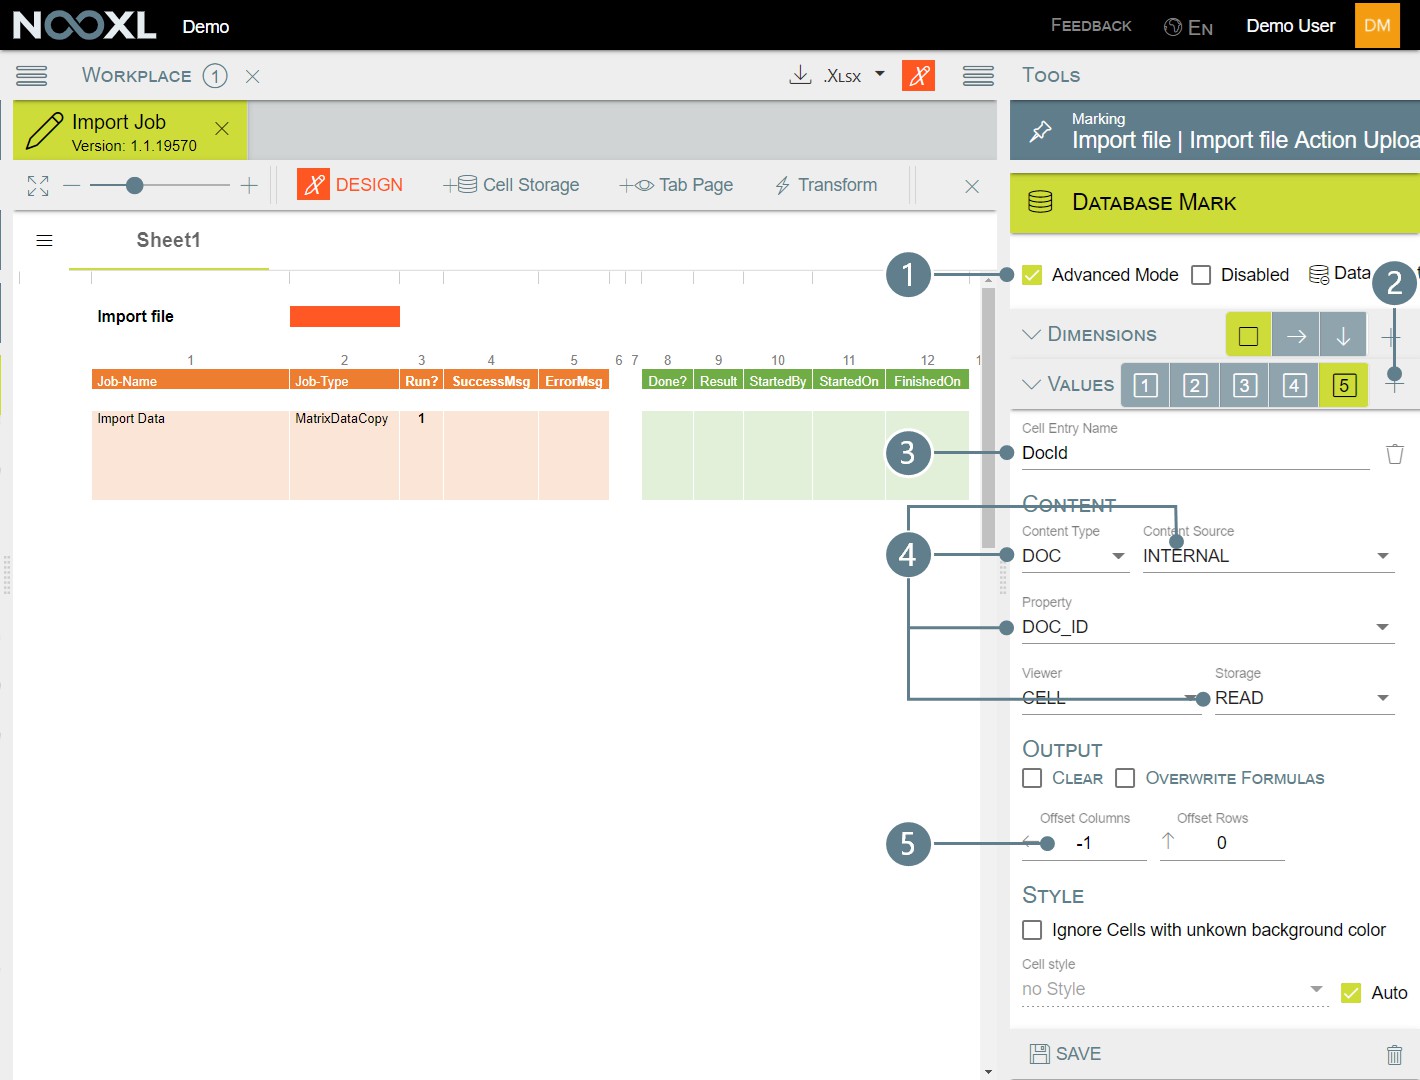Open the Workplace hamburger menu

point(31,76)
